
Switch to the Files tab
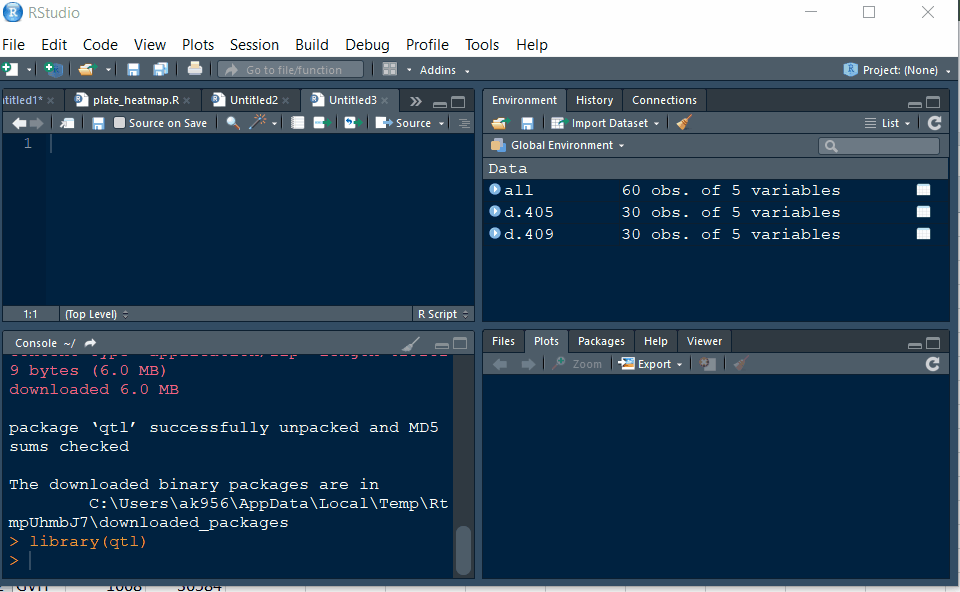click(503, 341)
